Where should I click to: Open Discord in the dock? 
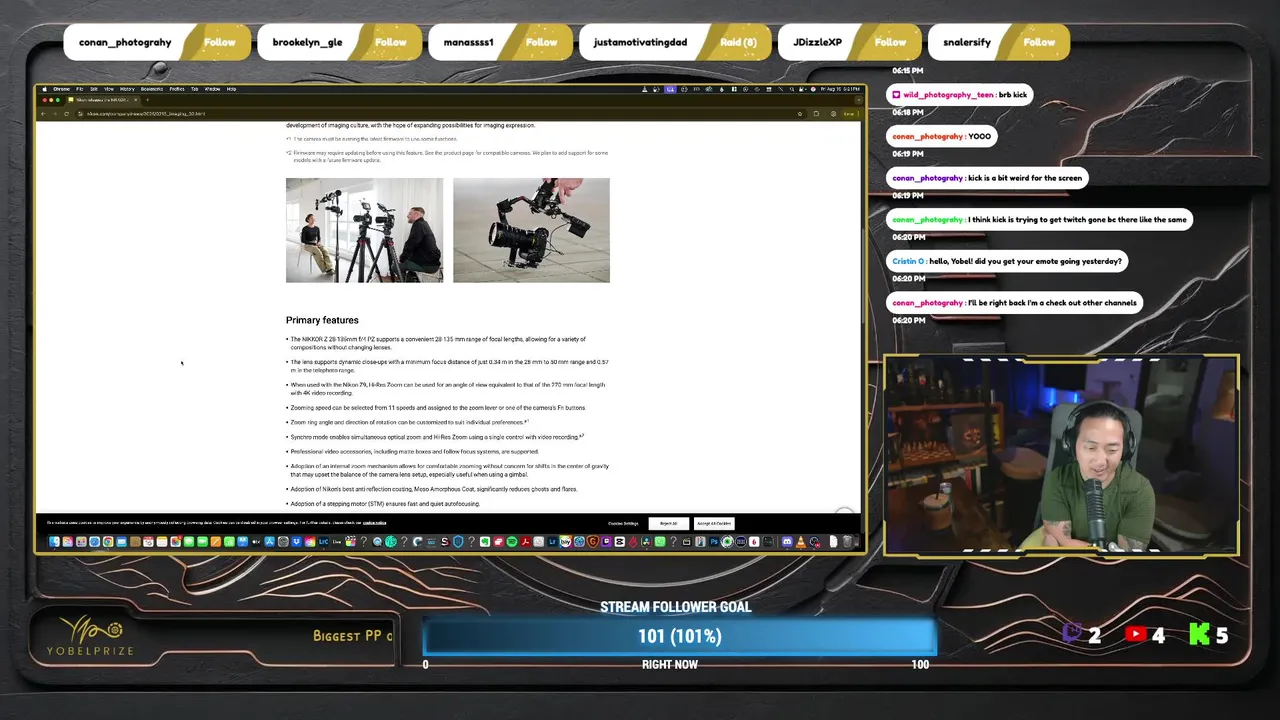[x=787, y=542]
